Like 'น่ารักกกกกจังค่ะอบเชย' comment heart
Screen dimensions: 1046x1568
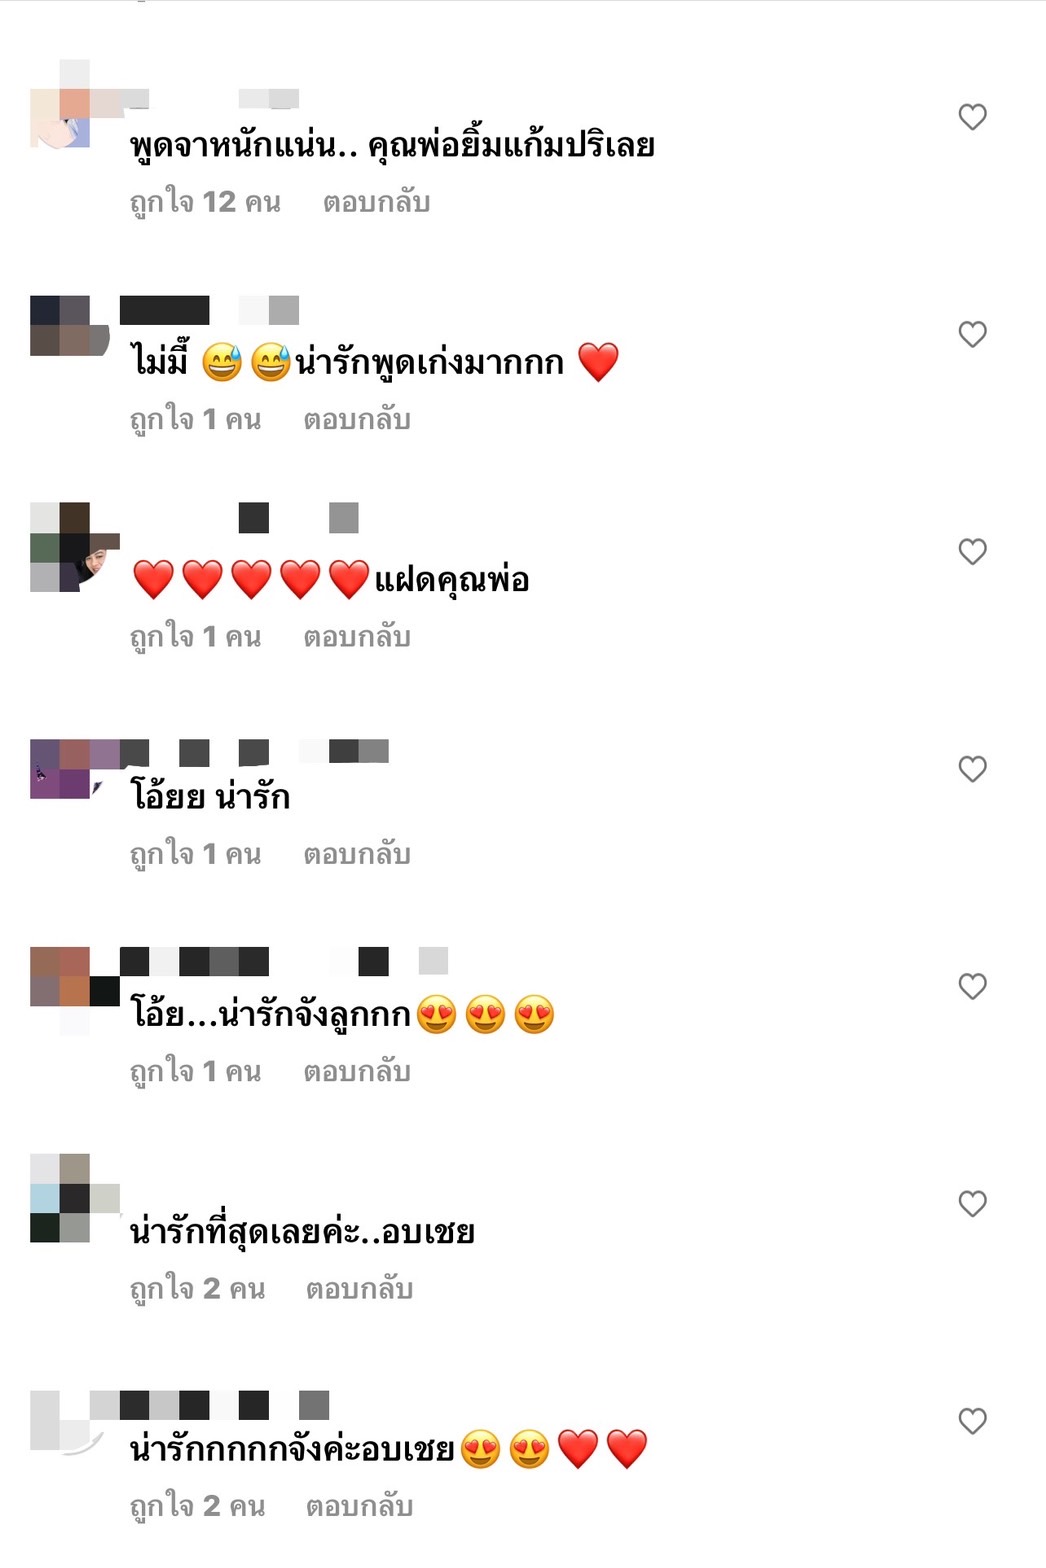point(972,1421)
